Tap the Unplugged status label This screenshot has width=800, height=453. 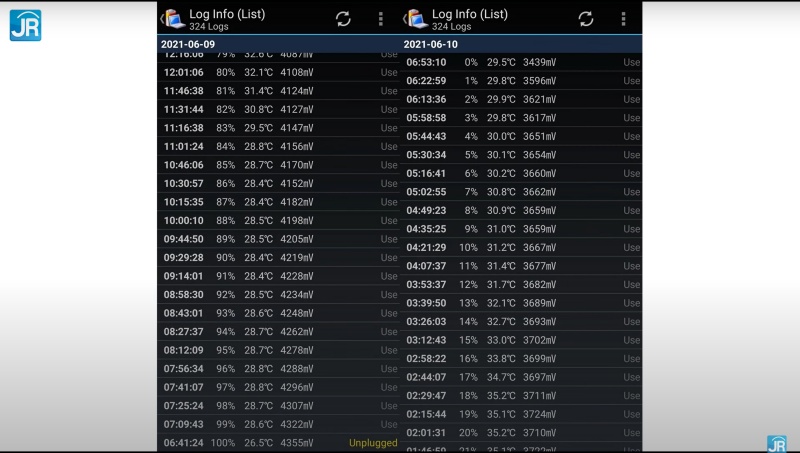372,443
